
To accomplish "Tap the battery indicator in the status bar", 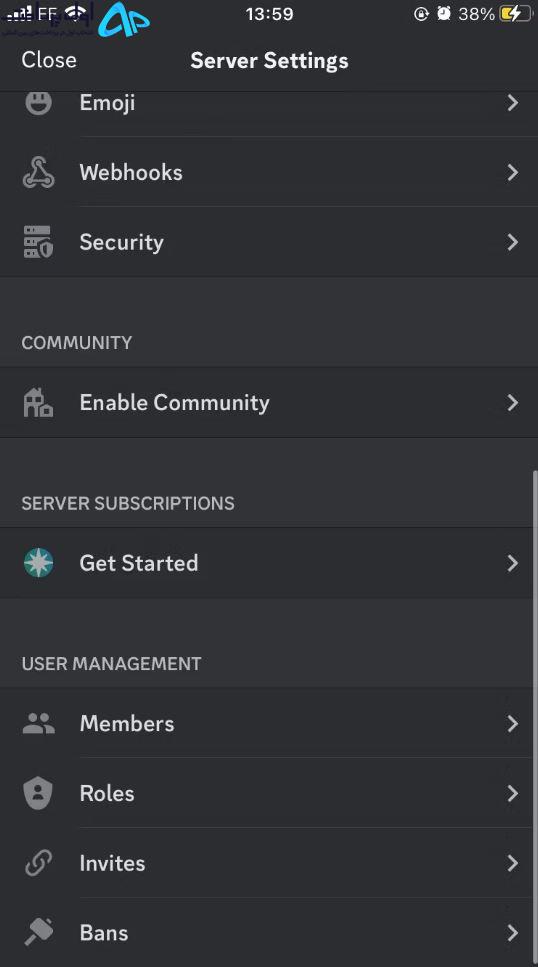I will click(516, 14).
